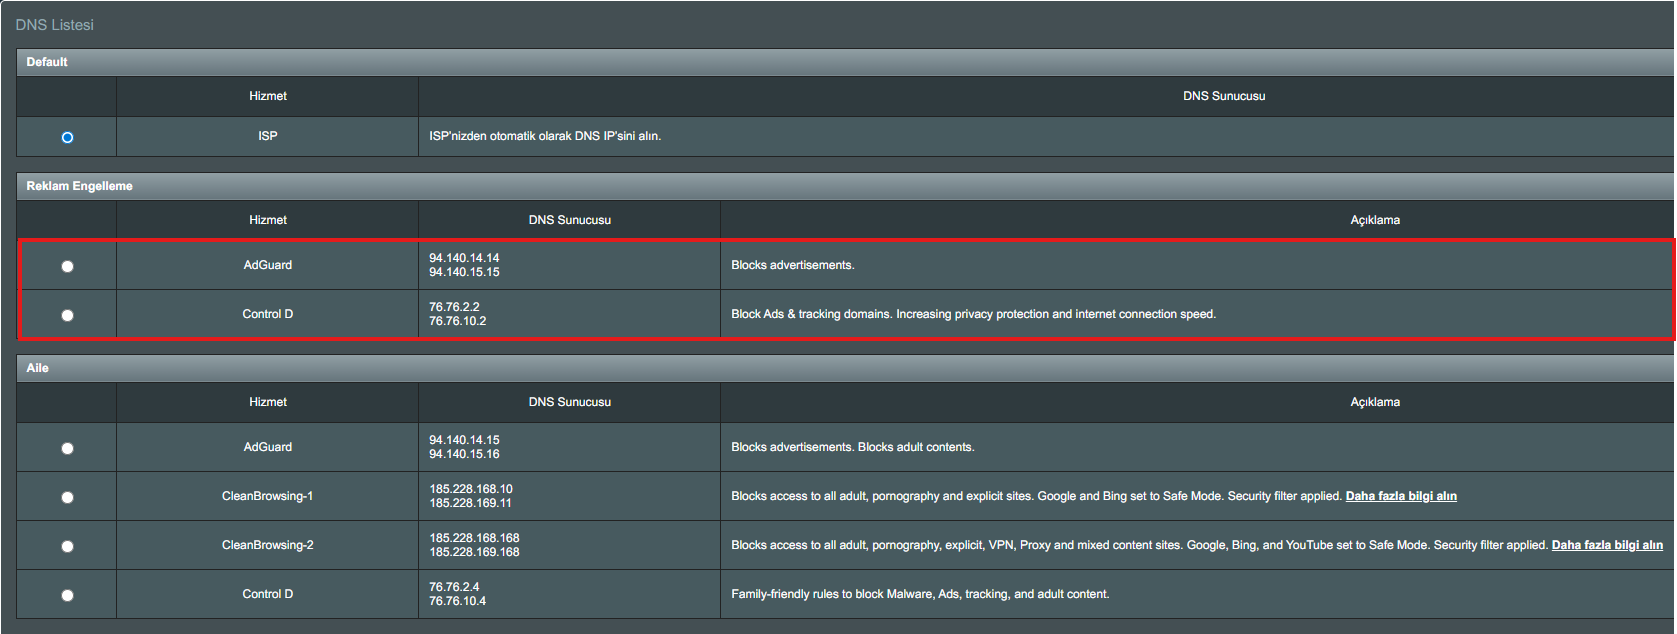Click AdGuard name in Reklam Engelleme table
The width and height of the screenshot is (1677, 634).
268,265
